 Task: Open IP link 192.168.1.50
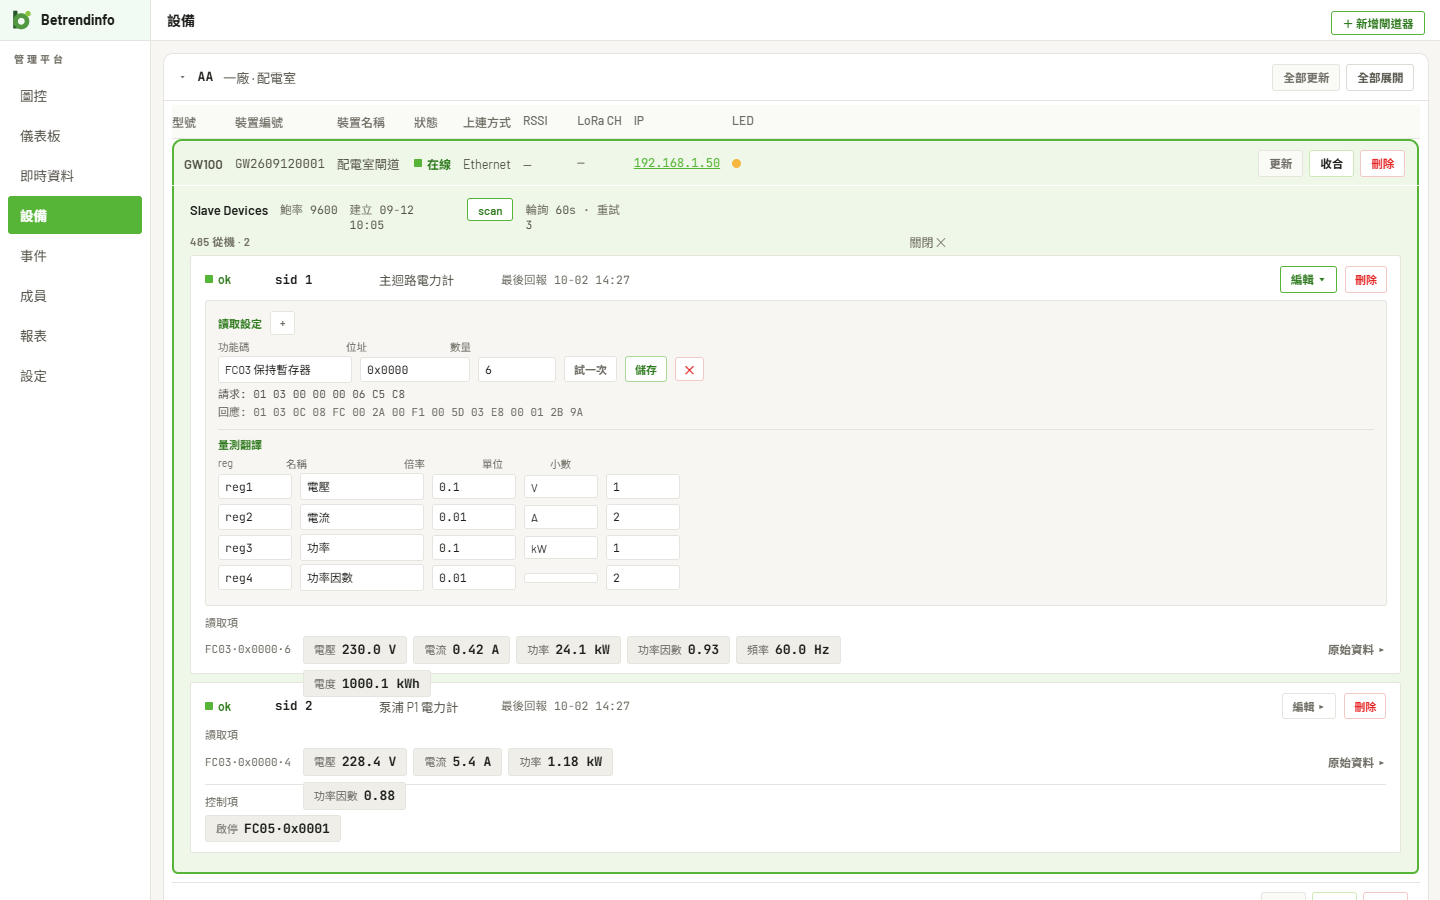(x=677, y=163)
